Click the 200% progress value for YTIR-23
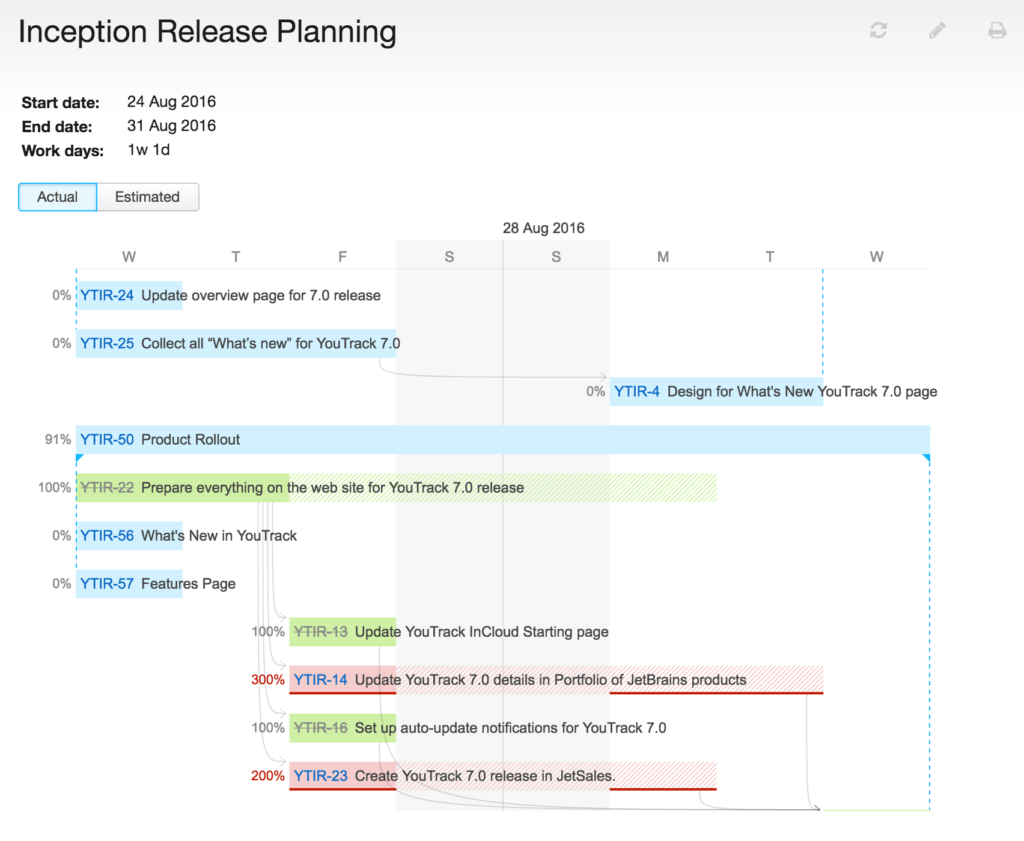This screenshot has width=1024, height=841. (x=268, y=776)
